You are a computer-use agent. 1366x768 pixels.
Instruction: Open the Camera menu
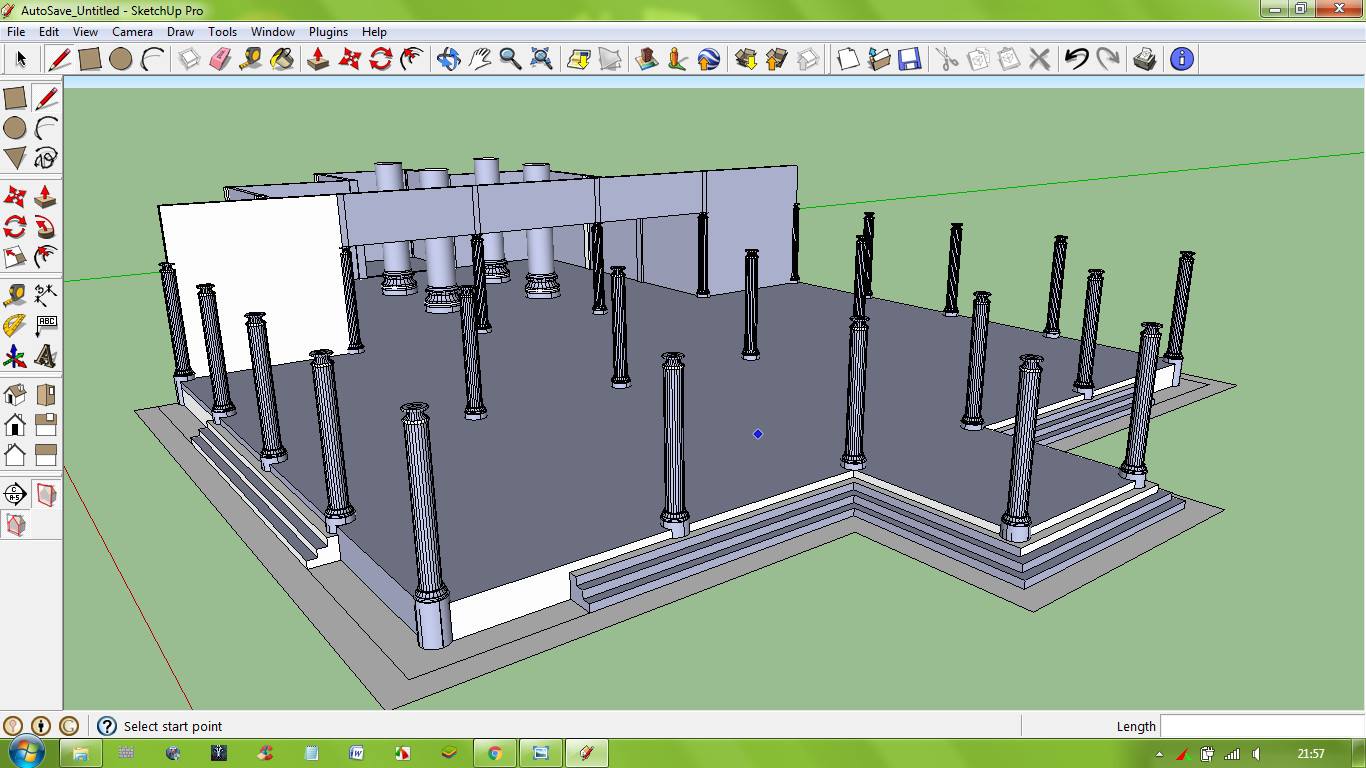coord(132,32)
